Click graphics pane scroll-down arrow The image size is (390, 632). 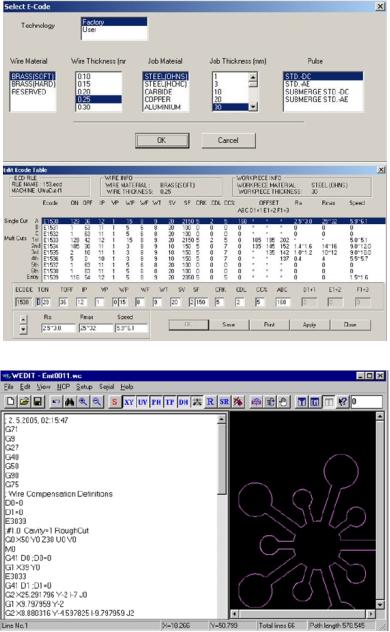[380, 605]
